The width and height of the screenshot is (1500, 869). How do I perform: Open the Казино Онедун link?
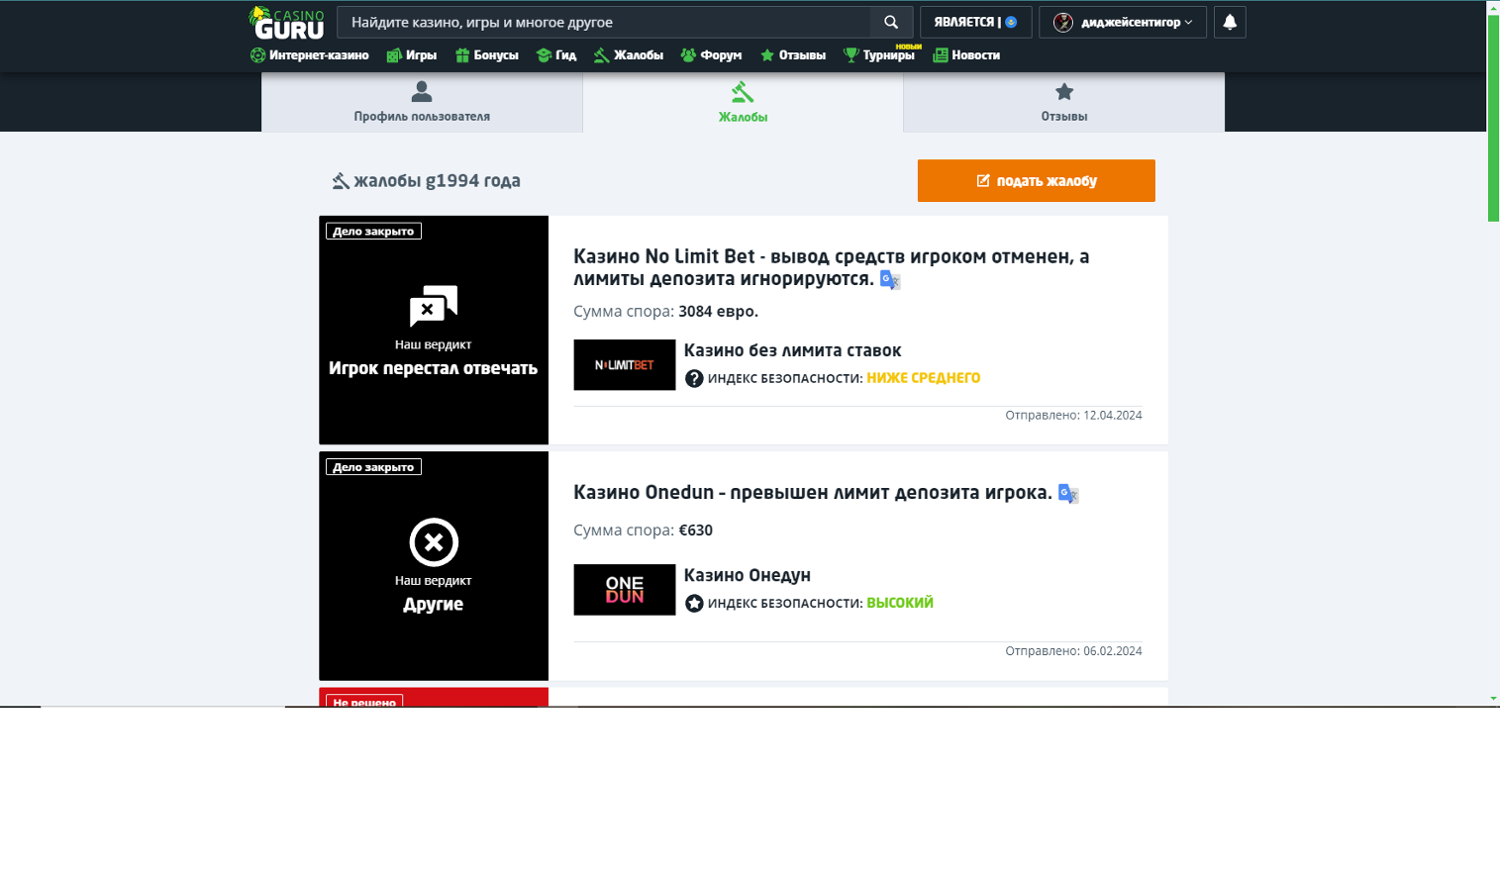pyautogui.click(x=747, y=575)
